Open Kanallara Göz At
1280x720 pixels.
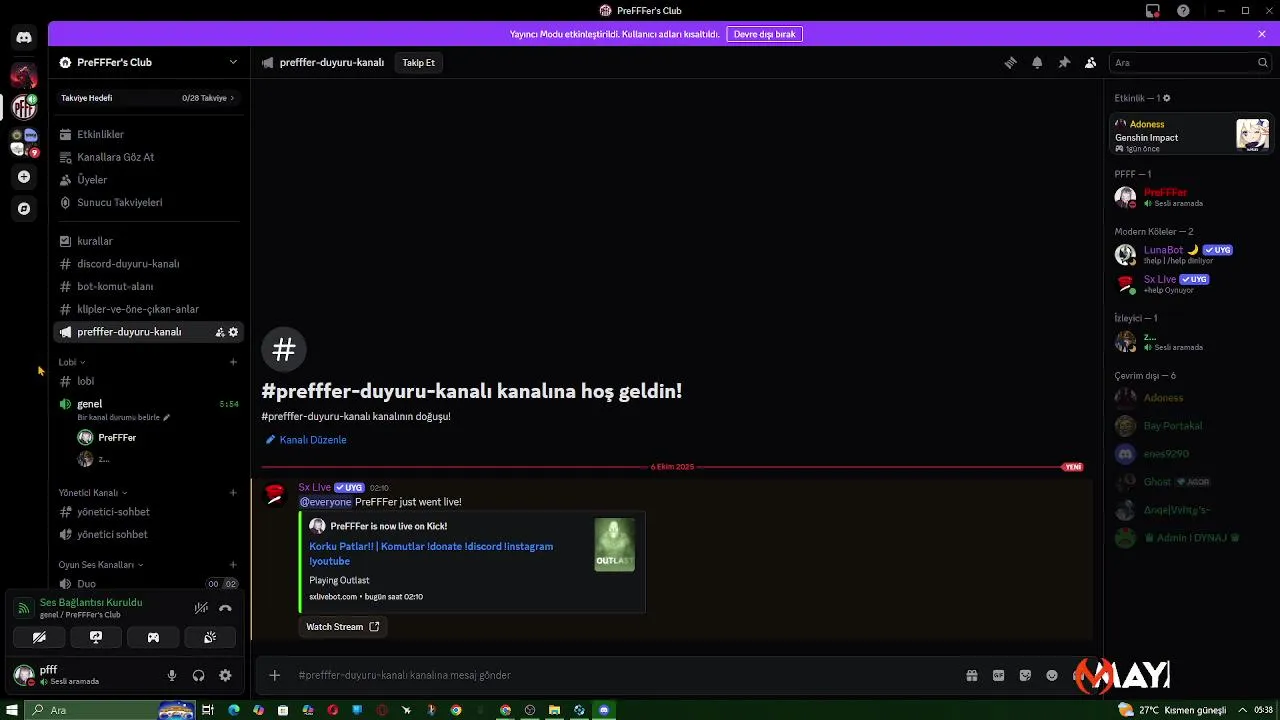coord(149,157)
